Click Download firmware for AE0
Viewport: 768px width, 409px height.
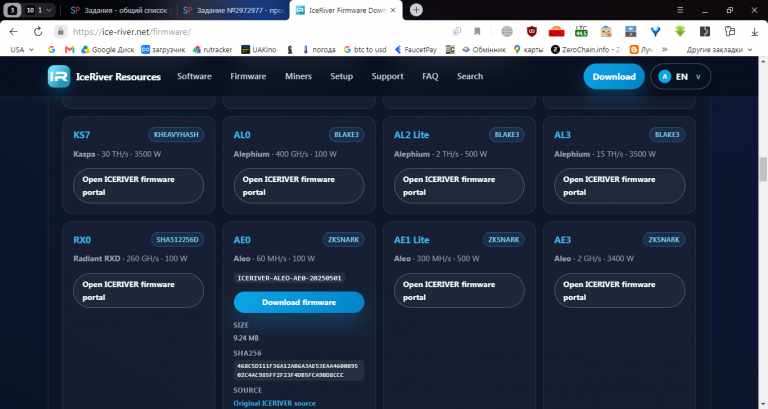(299, 302)
